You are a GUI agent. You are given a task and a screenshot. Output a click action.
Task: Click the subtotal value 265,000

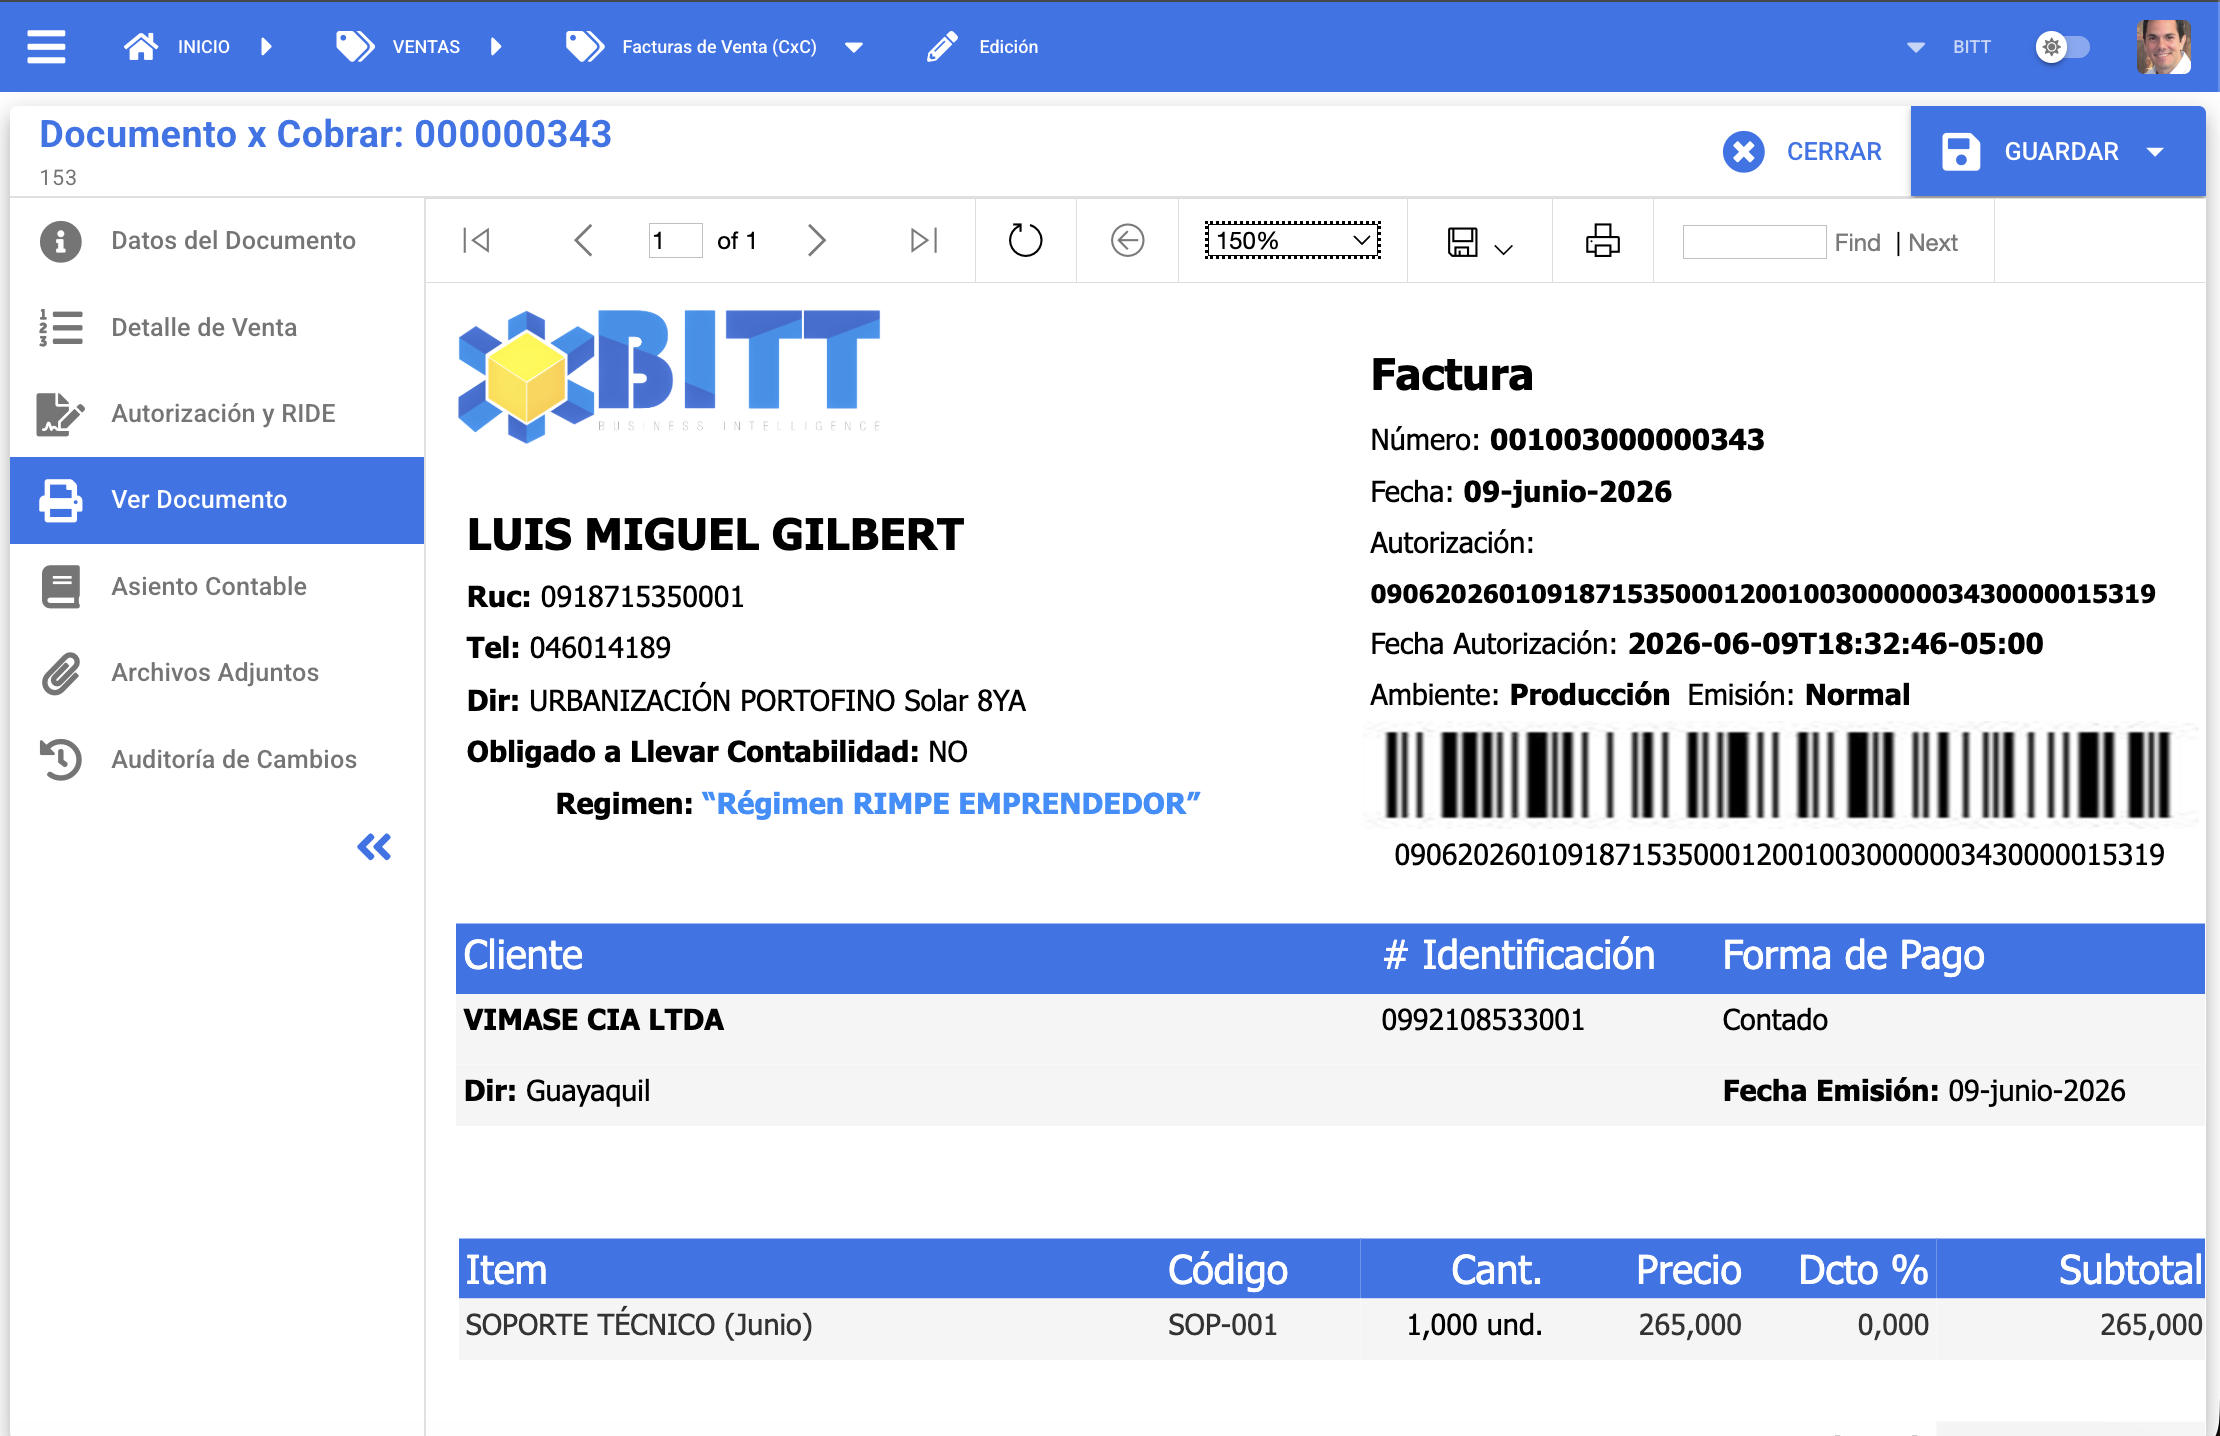tap(2151, 1325)
